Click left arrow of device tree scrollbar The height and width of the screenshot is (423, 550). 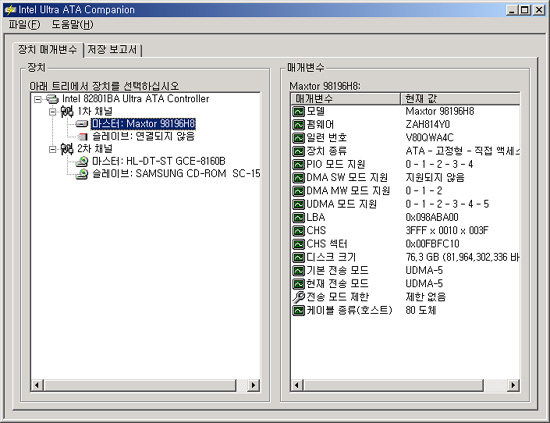37,385
